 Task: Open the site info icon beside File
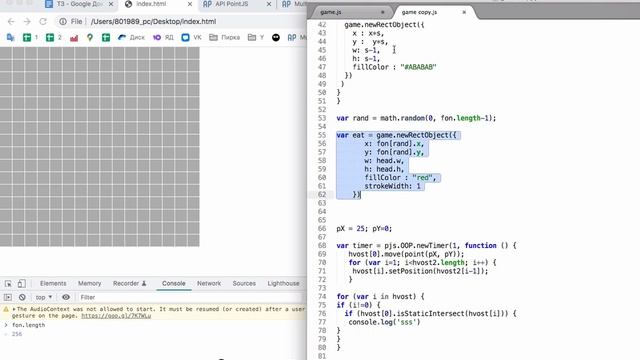coord(63,21)
